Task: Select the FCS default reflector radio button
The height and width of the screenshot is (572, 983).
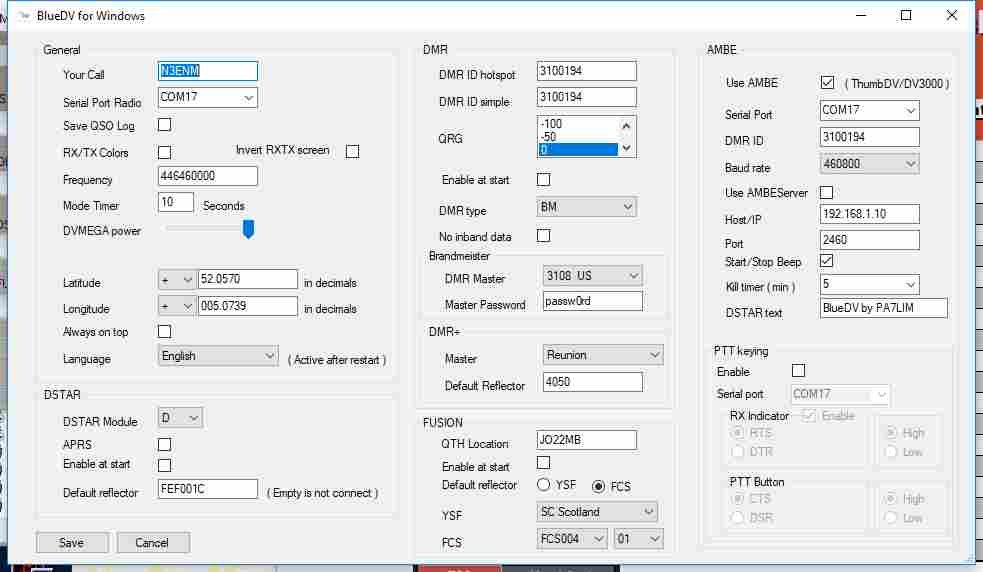Action: (599, 486)
